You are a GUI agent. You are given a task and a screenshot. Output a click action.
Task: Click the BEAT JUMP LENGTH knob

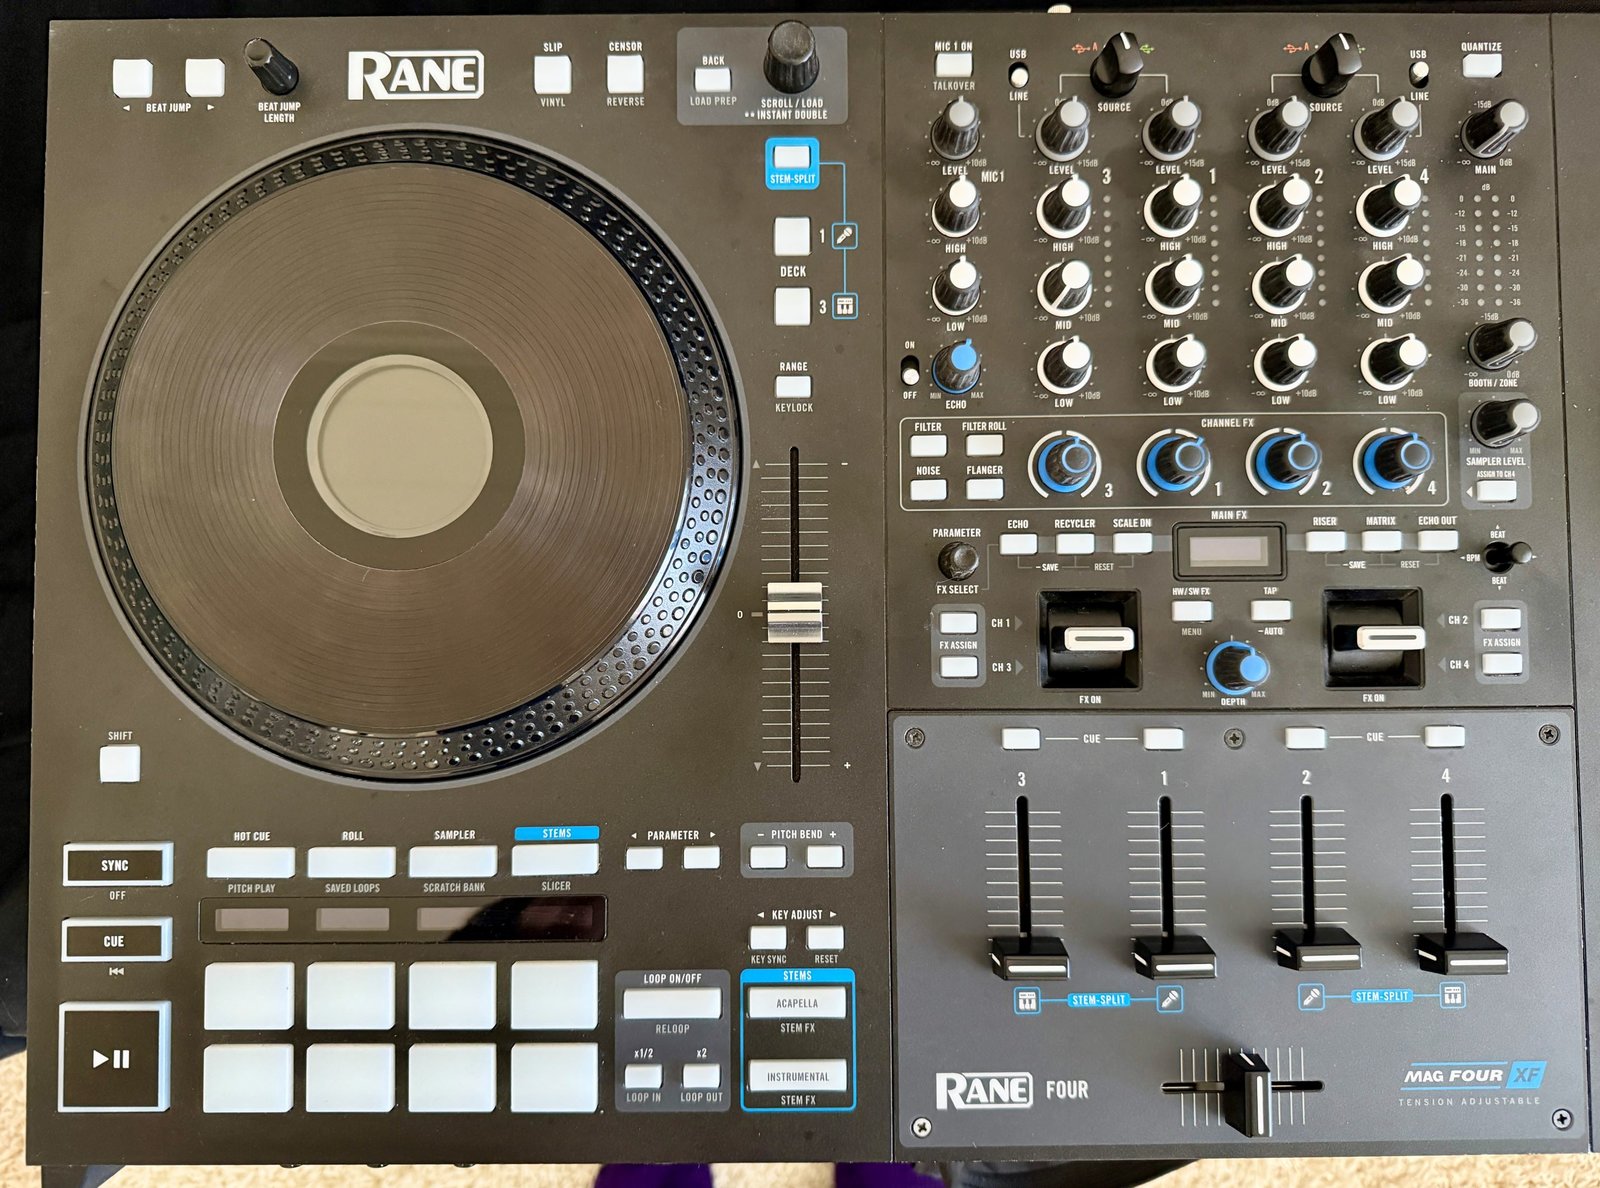271,65
